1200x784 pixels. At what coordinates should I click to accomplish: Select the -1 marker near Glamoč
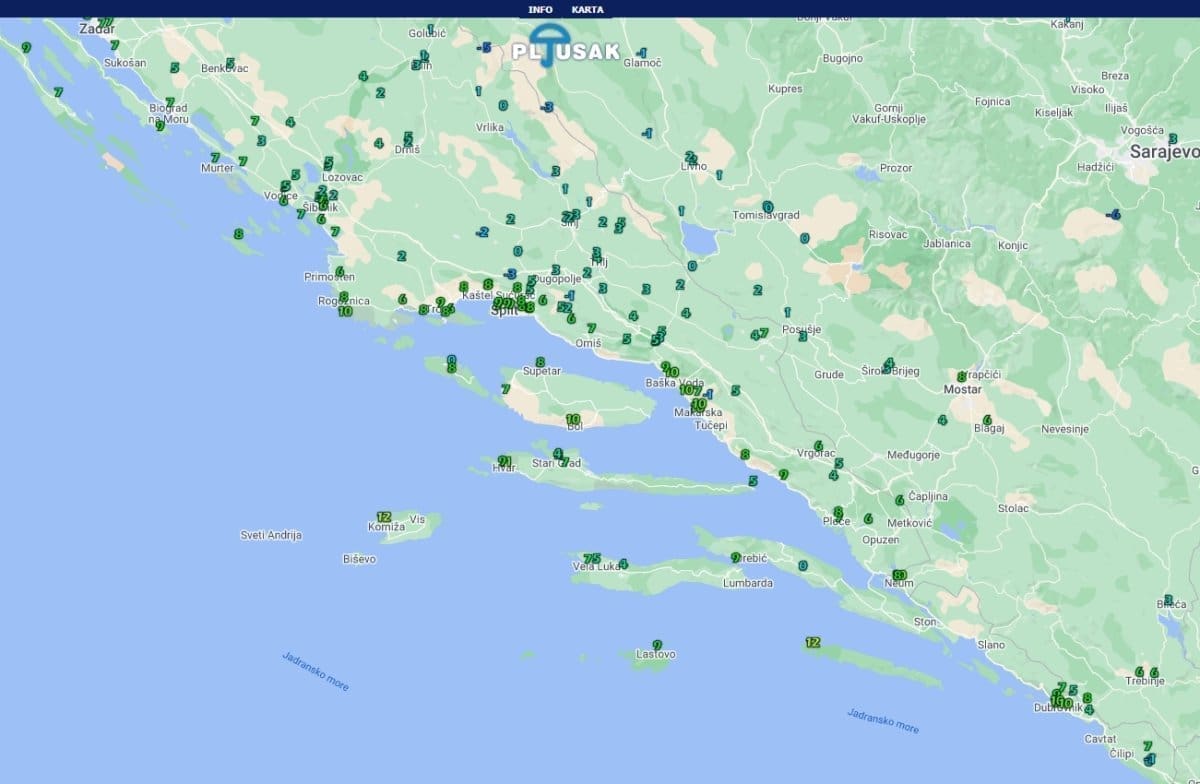click(642, 52)
